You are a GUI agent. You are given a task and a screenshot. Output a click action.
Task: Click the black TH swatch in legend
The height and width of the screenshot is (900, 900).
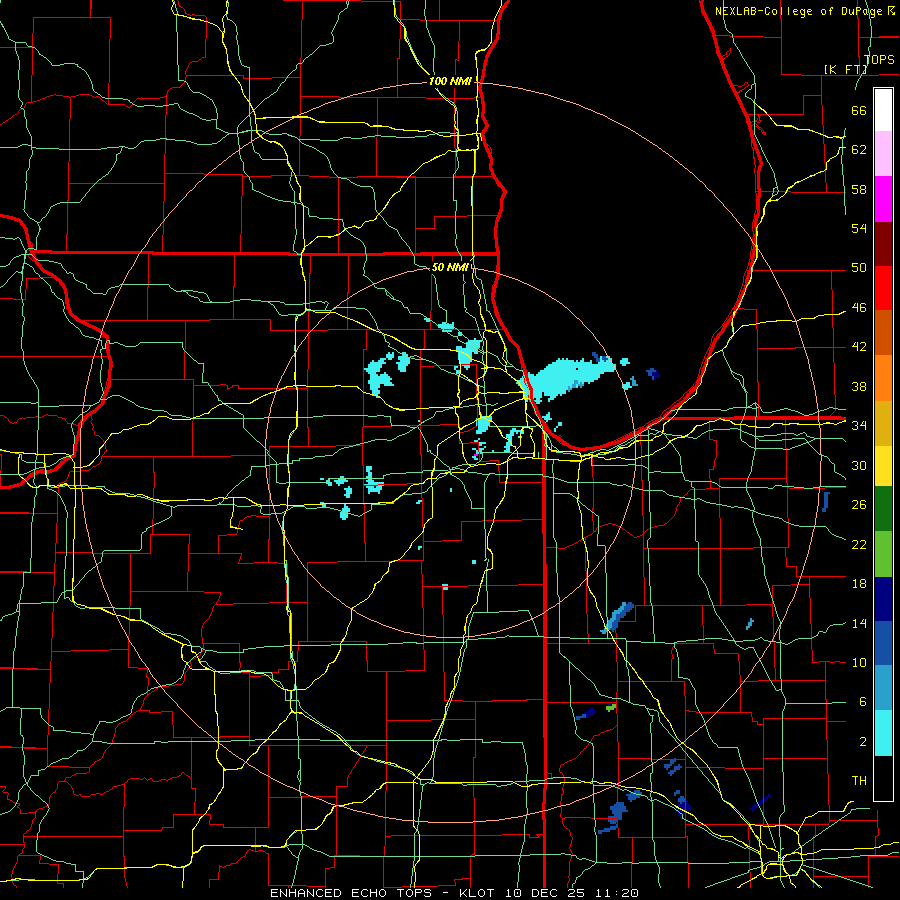(x=883, y=778)
